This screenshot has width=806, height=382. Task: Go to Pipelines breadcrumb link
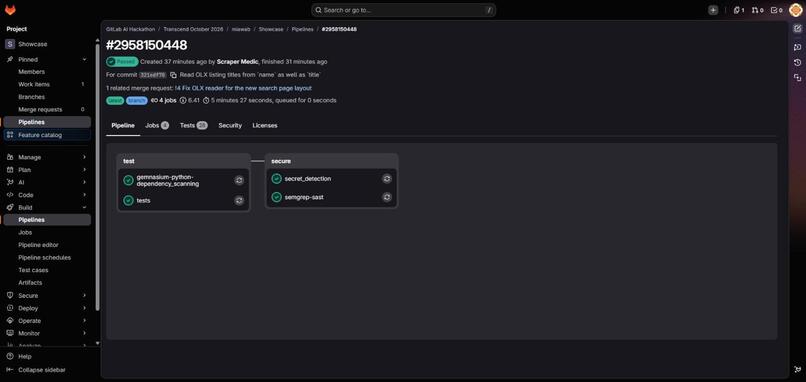302,29
